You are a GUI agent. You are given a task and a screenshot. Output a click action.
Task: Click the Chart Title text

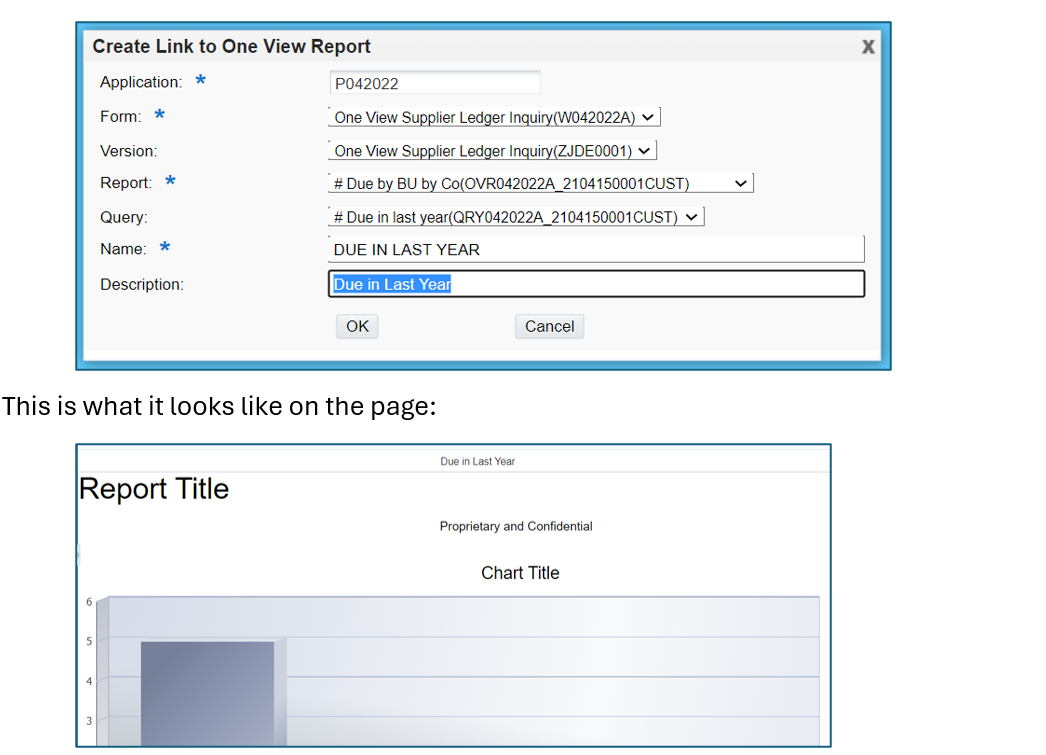click(520, 573)
